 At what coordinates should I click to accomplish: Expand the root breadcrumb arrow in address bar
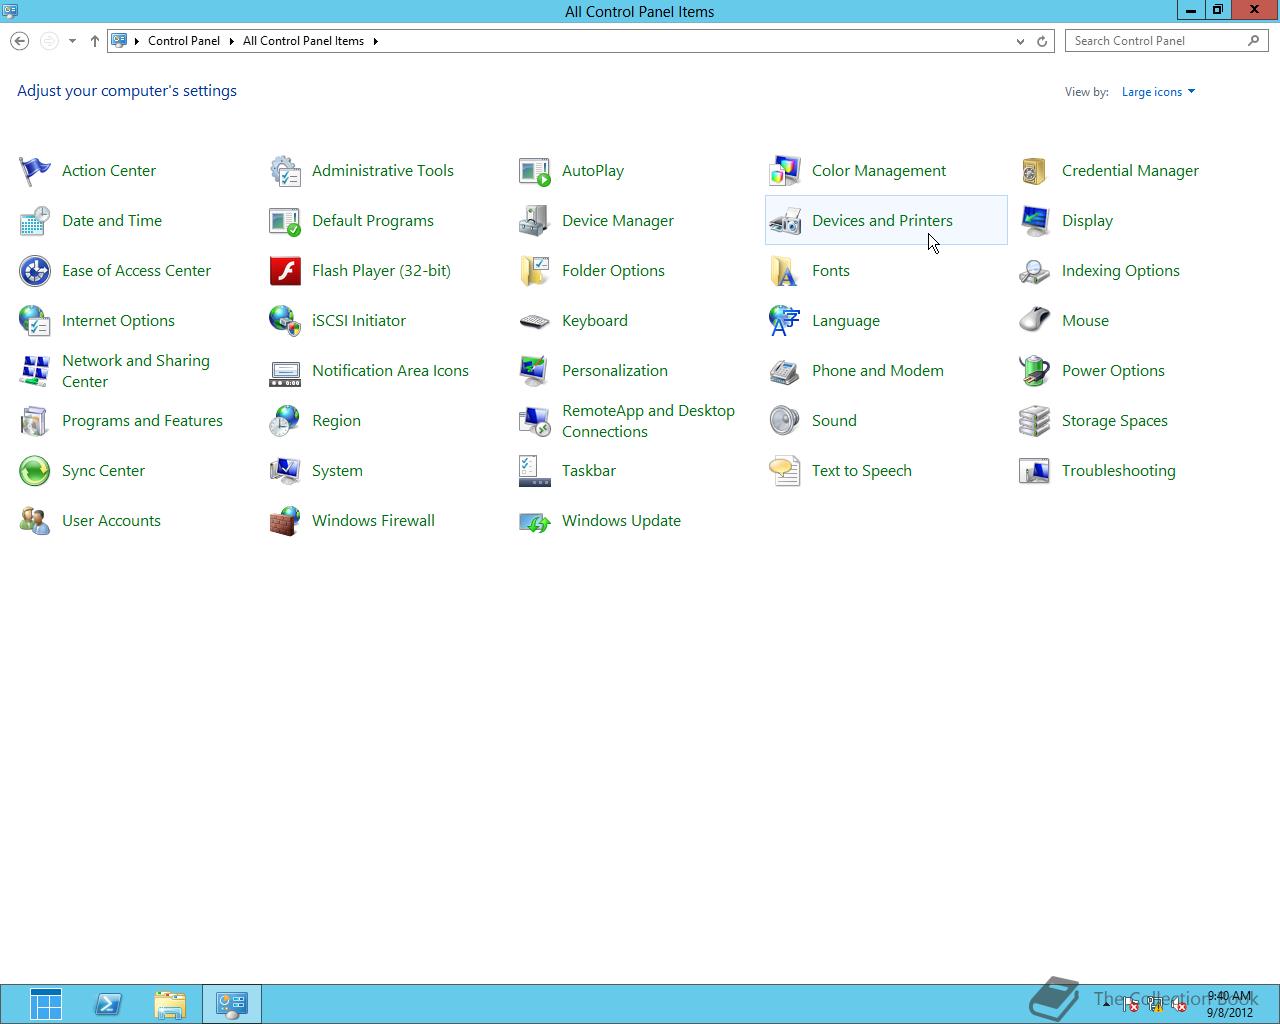[x=137, y=41]
